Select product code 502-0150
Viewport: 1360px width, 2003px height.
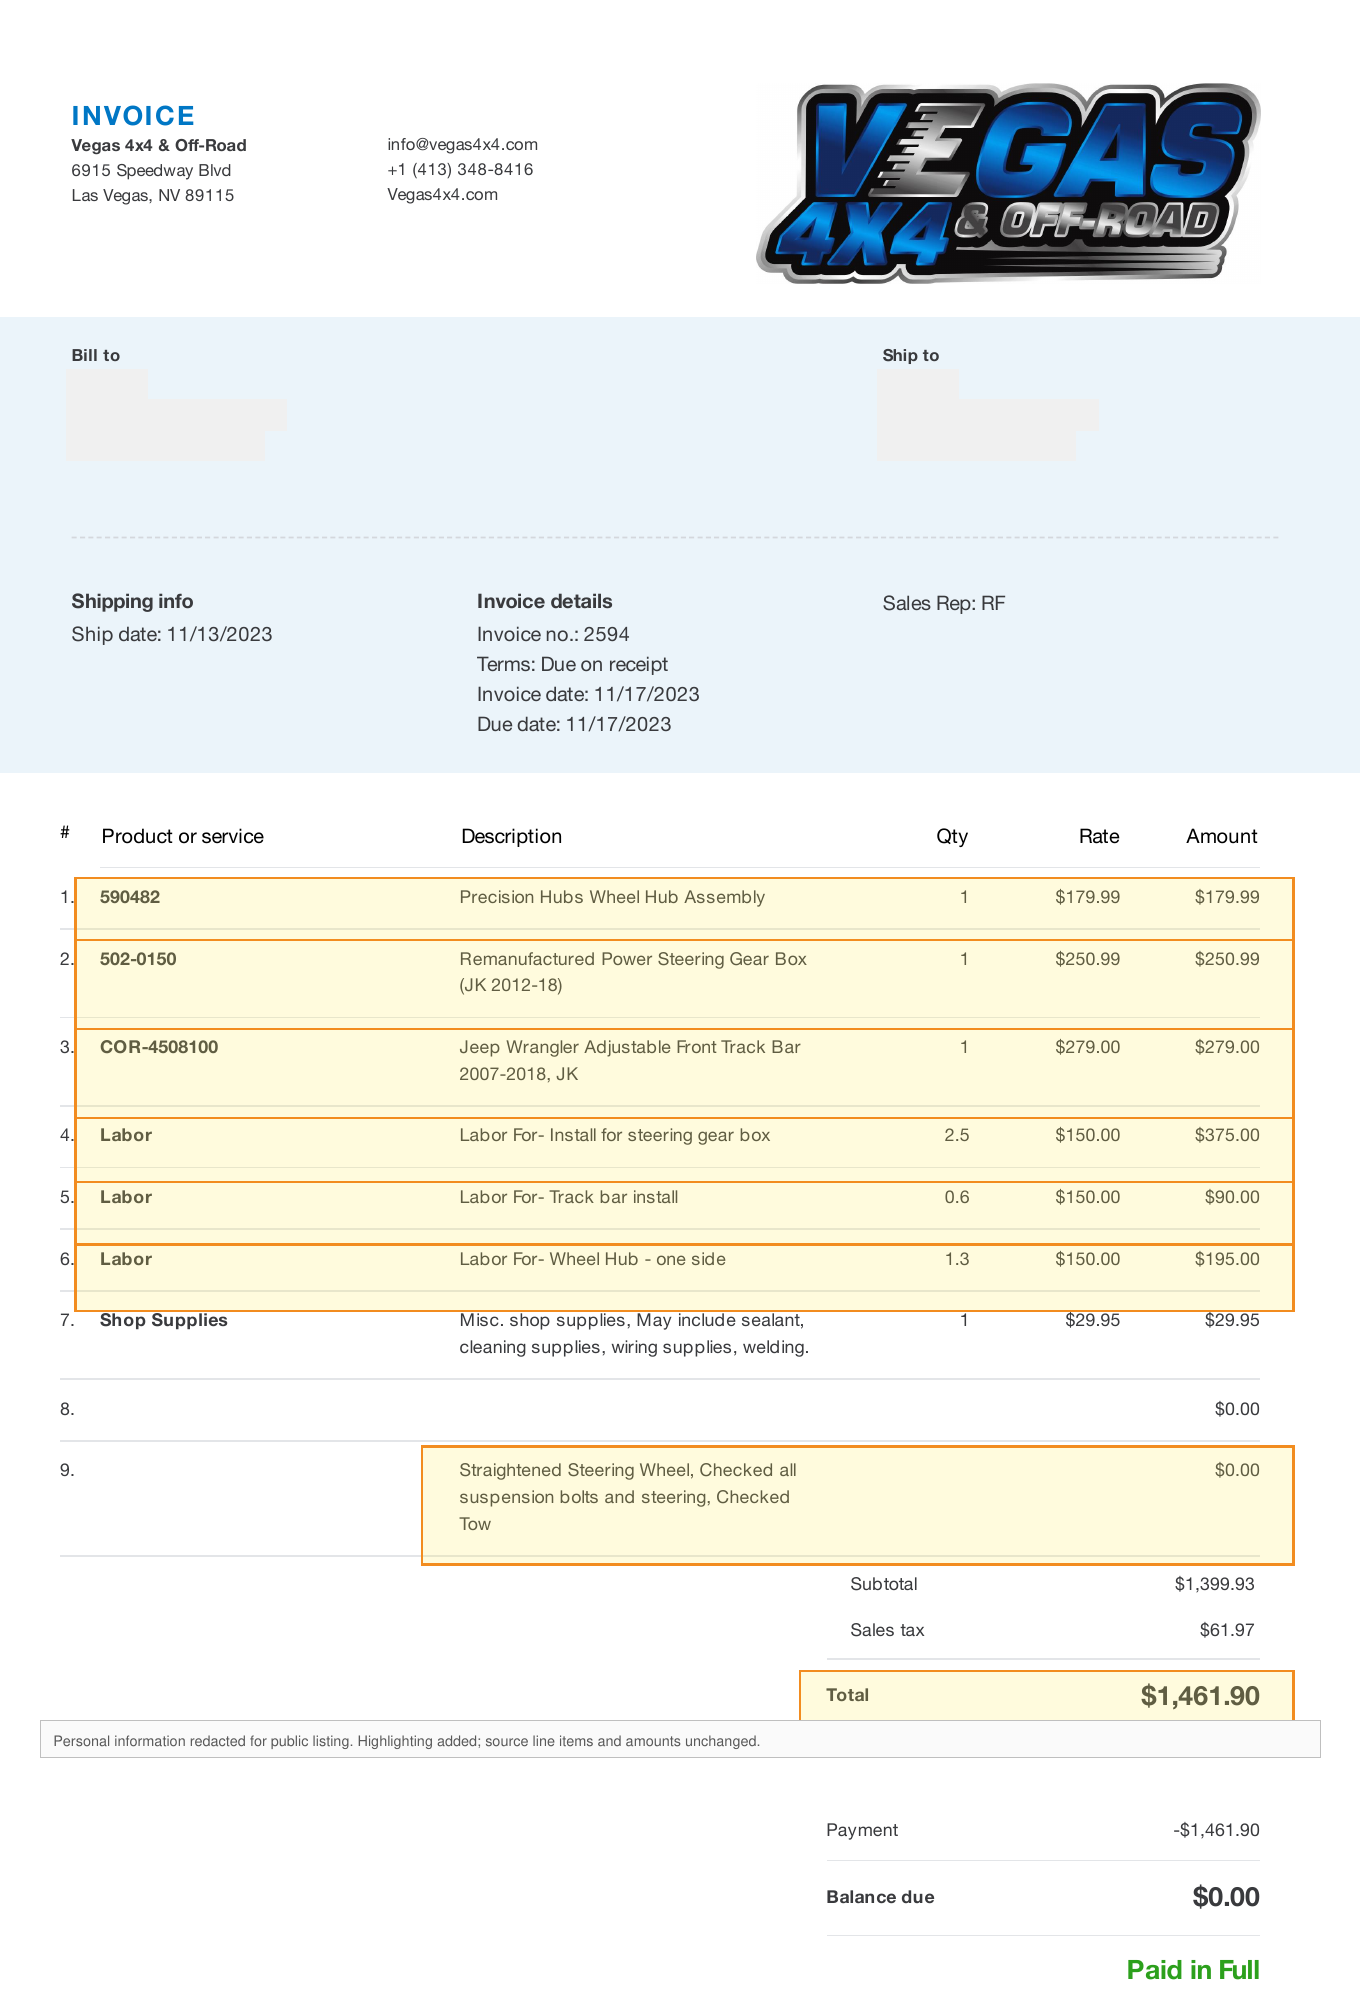coord(138,959)
